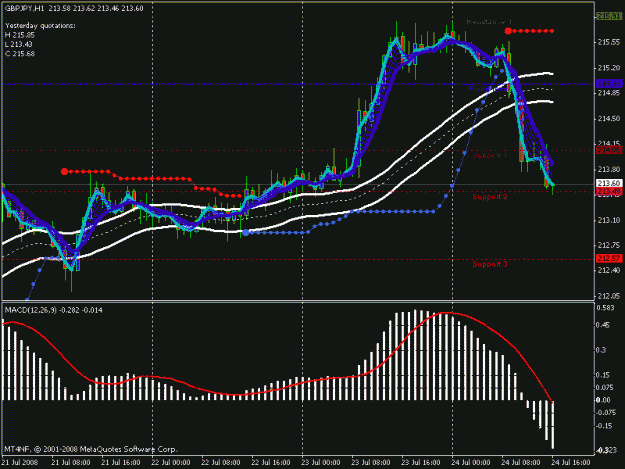625x469 pixels.
Task: Select the 'Support 1' level label
Action: 489,155
